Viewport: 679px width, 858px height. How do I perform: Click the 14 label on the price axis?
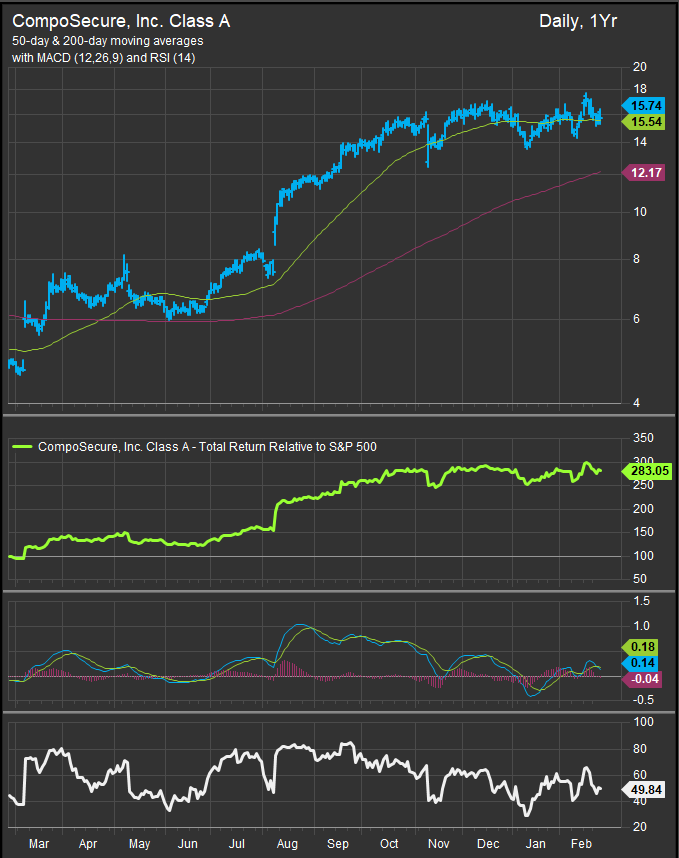(640, 142)
